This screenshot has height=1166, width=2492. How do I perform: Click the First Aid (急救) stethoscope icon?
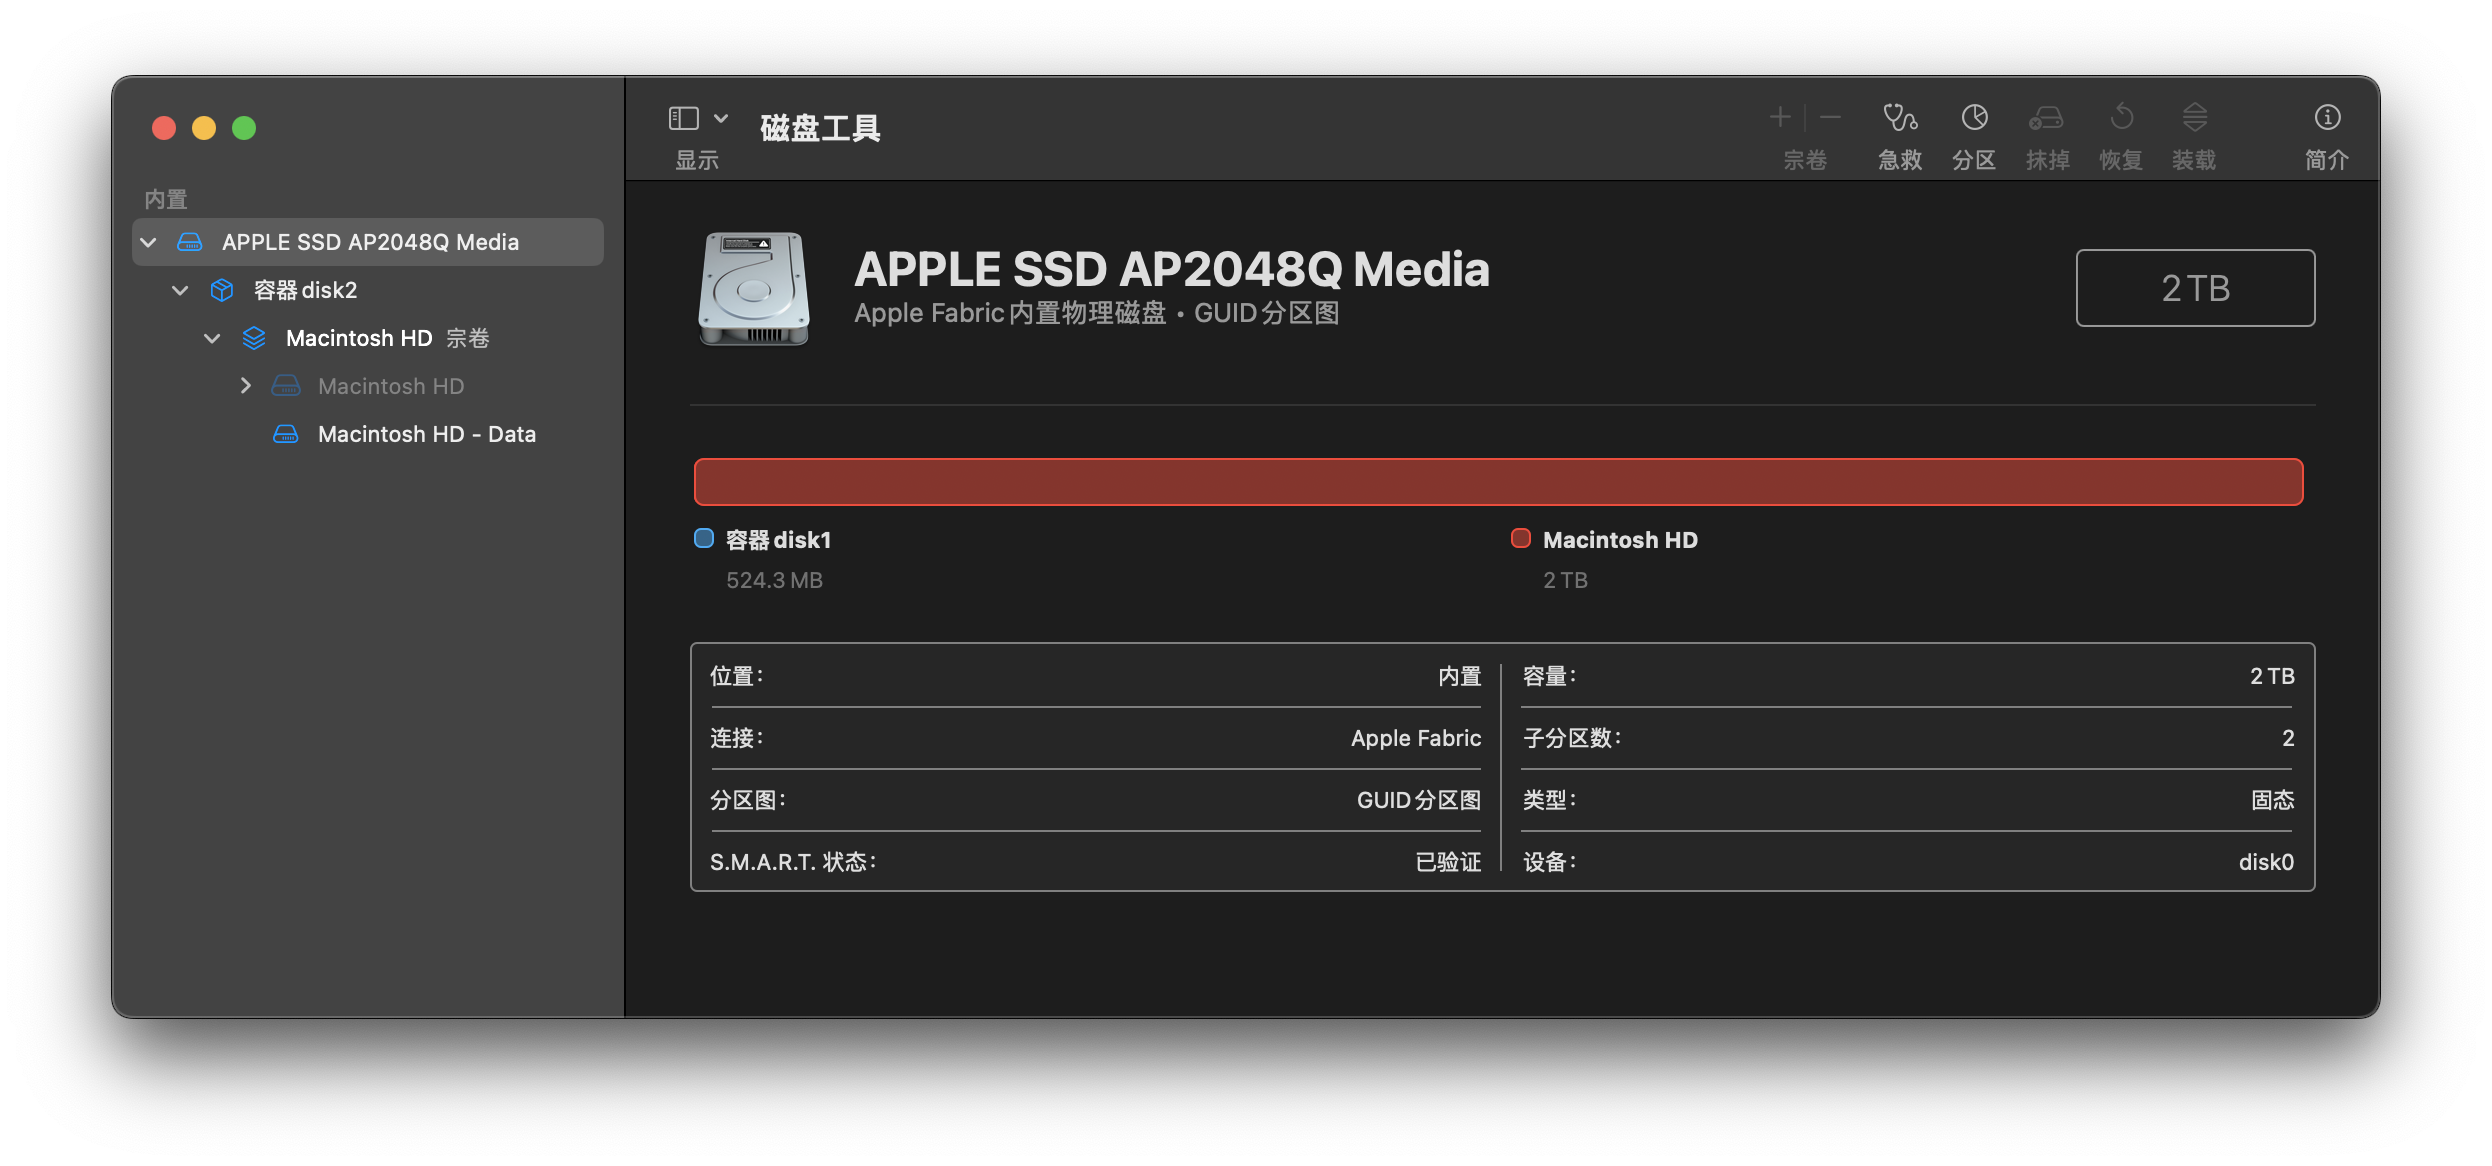1900,119
